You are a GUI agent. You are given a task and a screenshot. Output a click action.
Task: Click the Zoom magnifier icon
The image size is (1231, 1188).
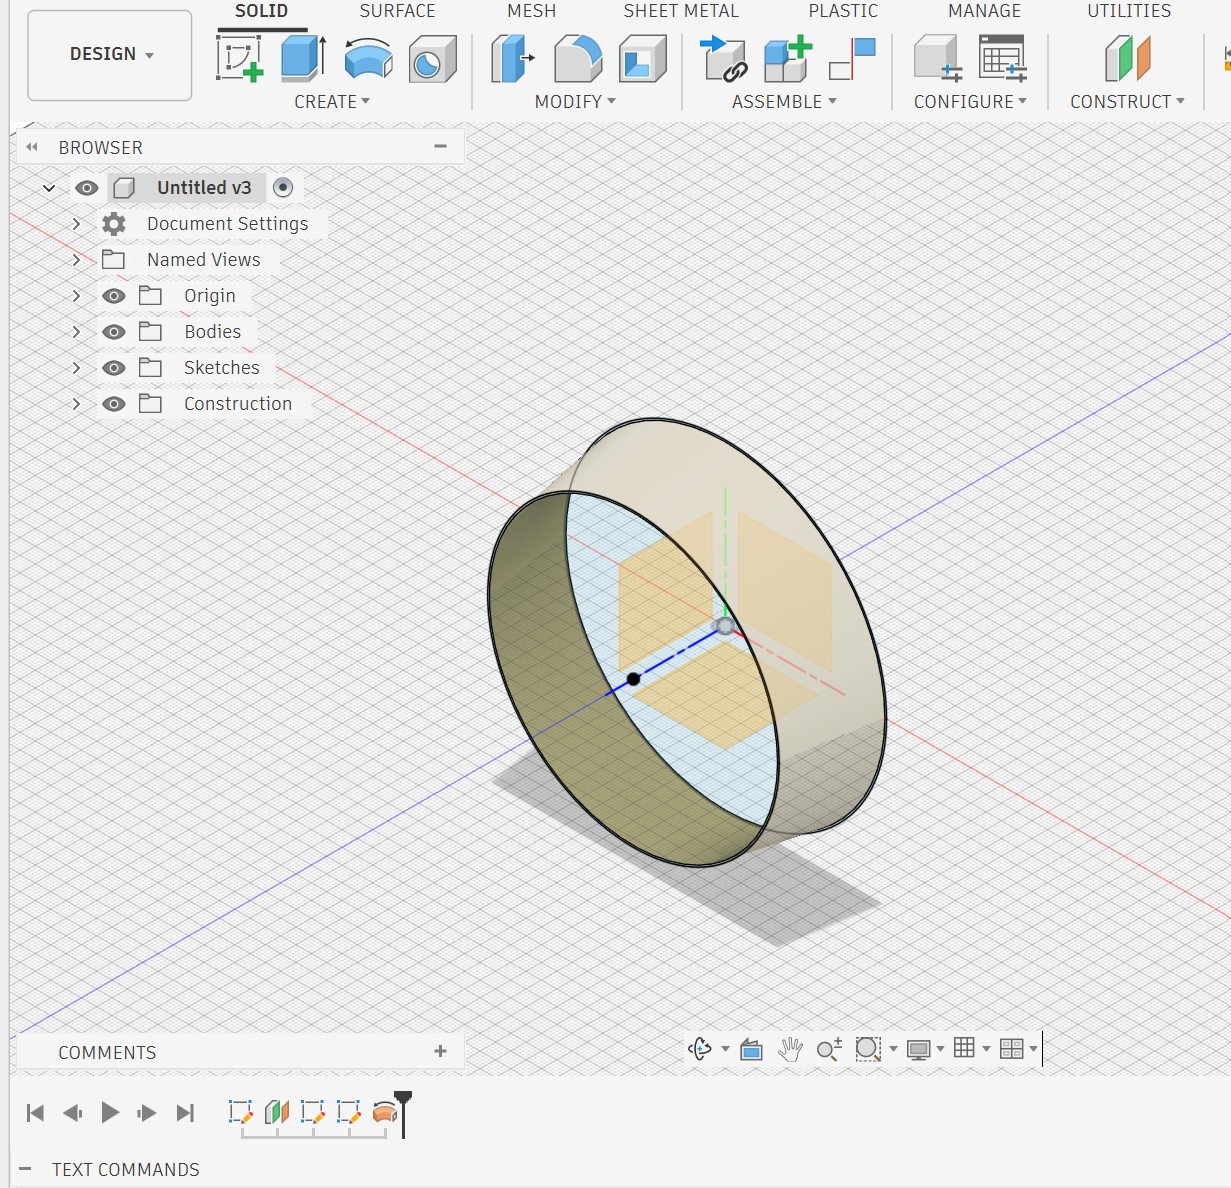point(829,1049)
